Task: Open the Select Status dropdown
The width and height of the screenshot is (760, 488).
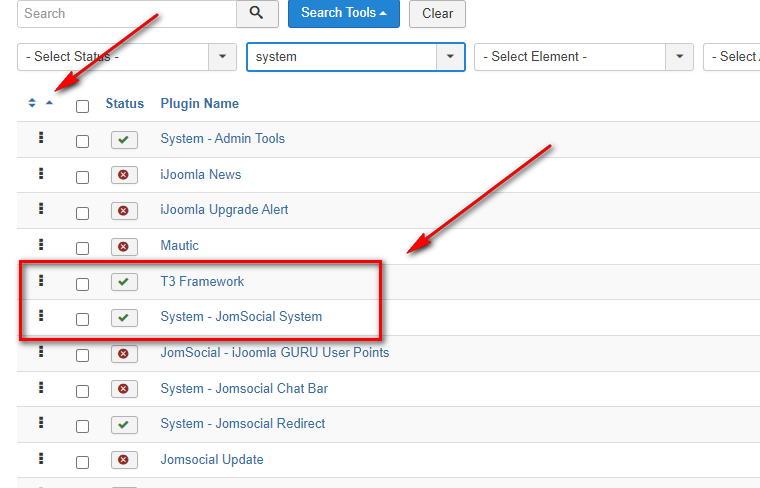Action: 126,57
